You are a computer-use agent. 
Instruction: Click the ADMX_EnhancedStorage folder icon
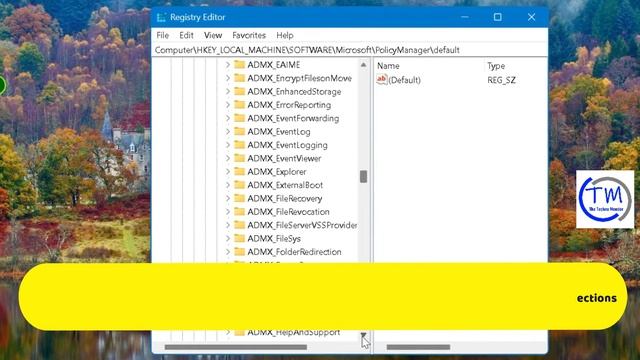coord(240,91)
